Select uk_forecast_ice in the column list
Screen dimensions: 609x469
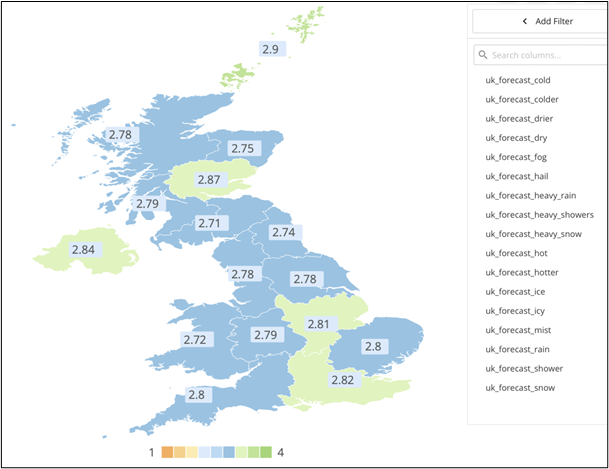tap(514, 291)
